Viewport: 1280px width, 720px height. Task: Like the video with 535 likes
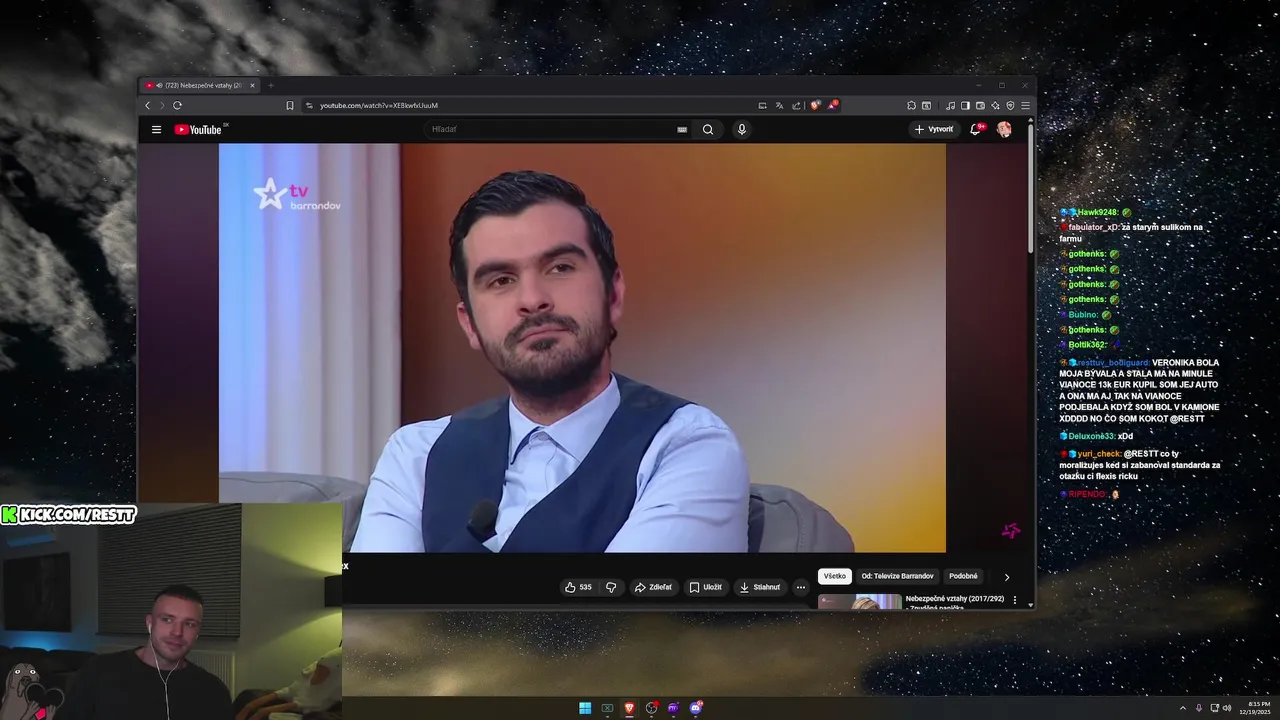coord(578,587)
